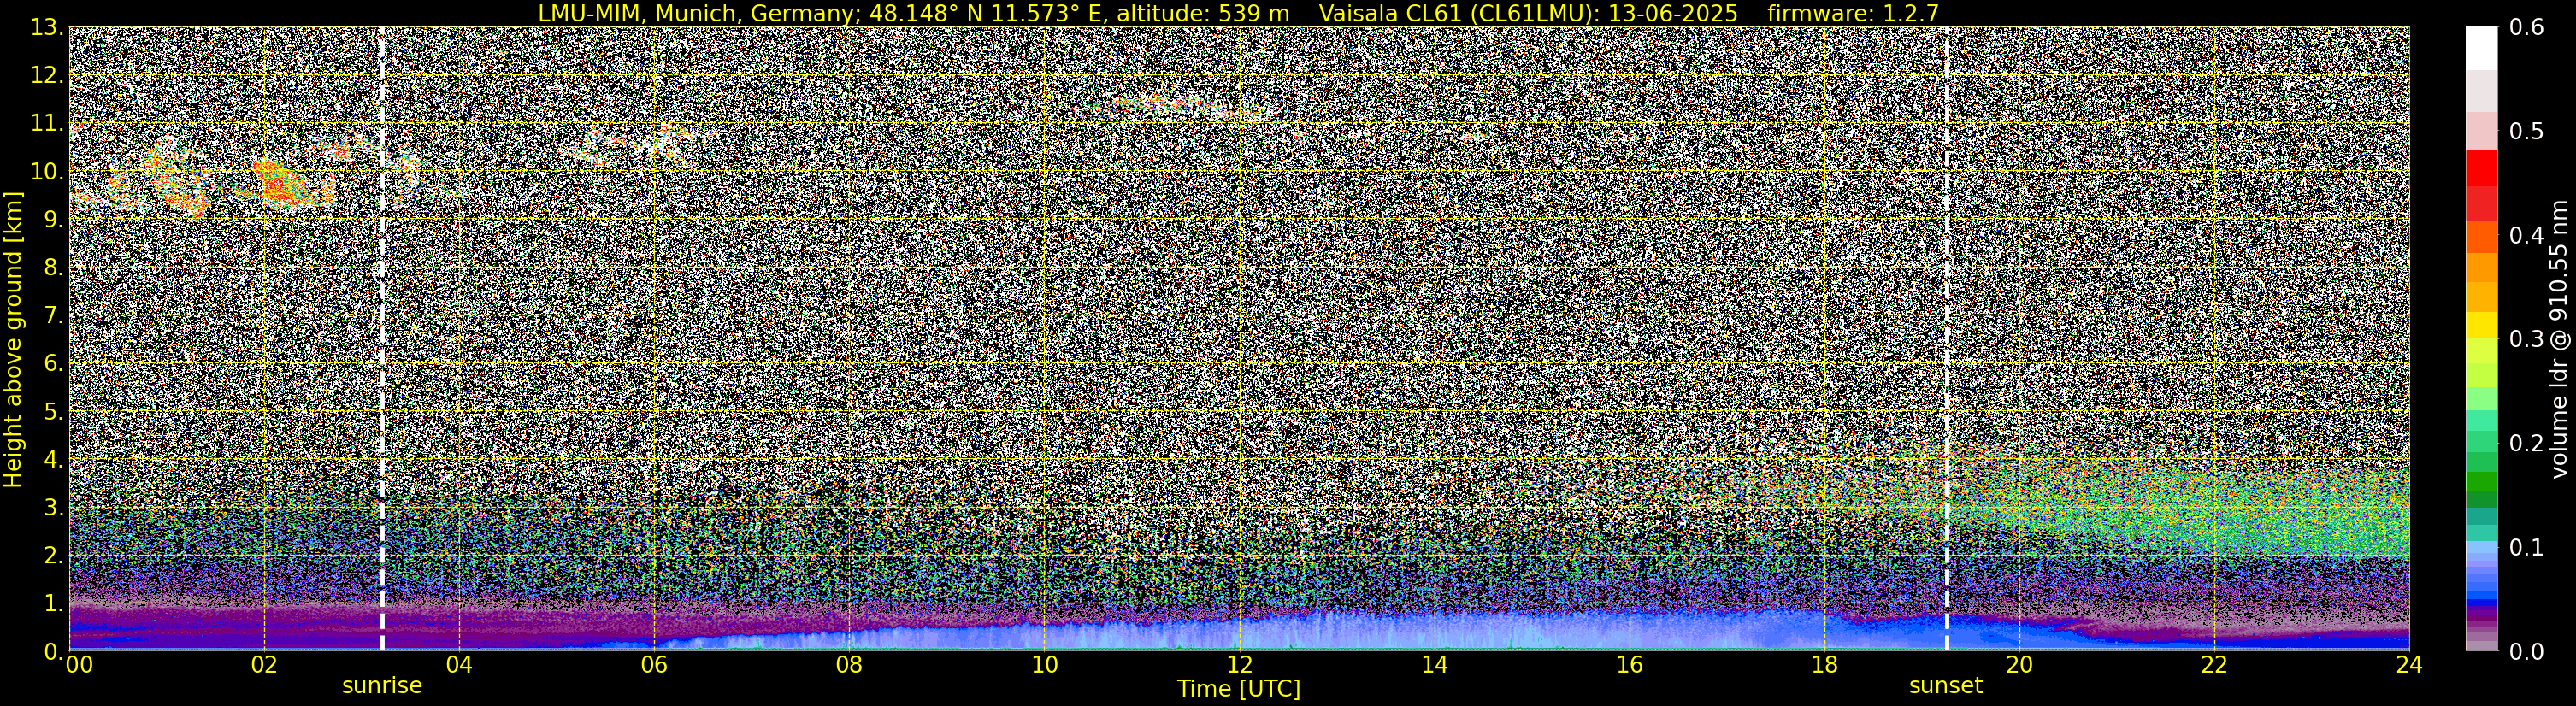Click the 'sunrise' label under the time axis
The image size is (2576, 706).
click(382, 686)
